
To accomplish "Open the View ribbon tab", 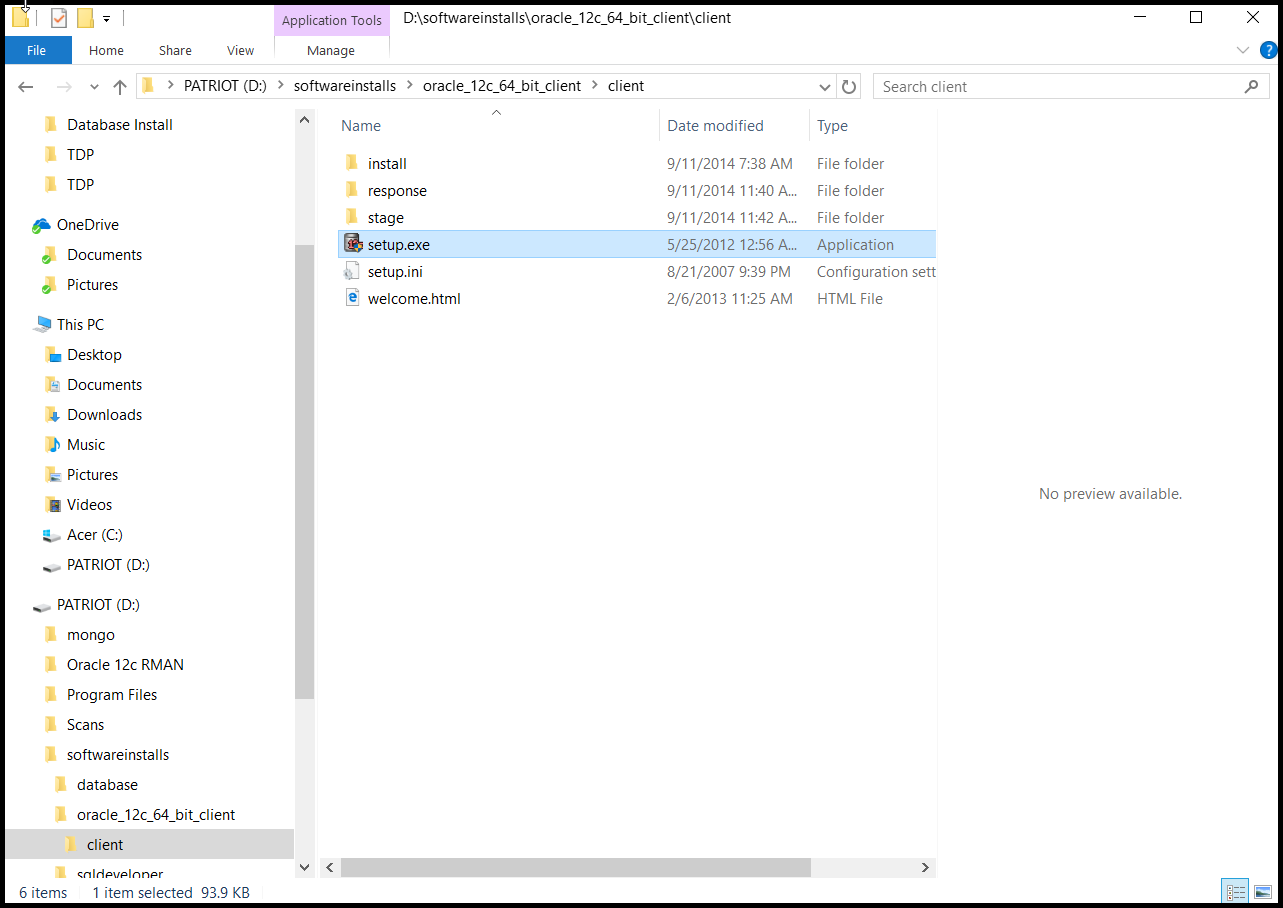I will pyautogui.click(x=241, y=50).
